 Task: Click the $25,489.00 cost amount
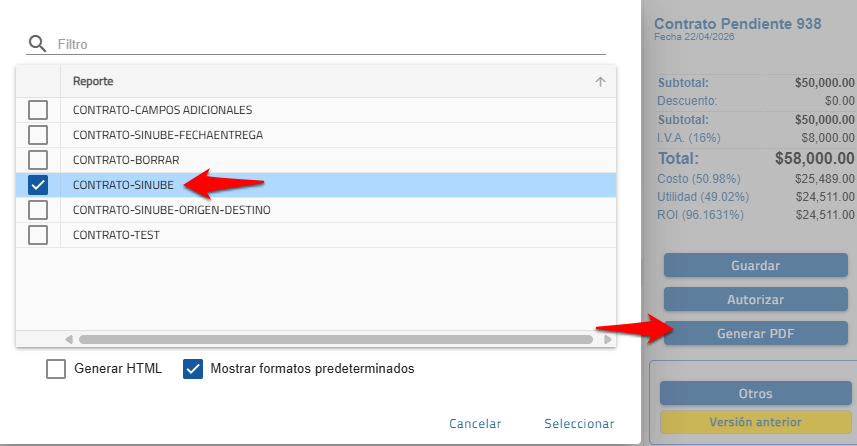coord(825,179)
